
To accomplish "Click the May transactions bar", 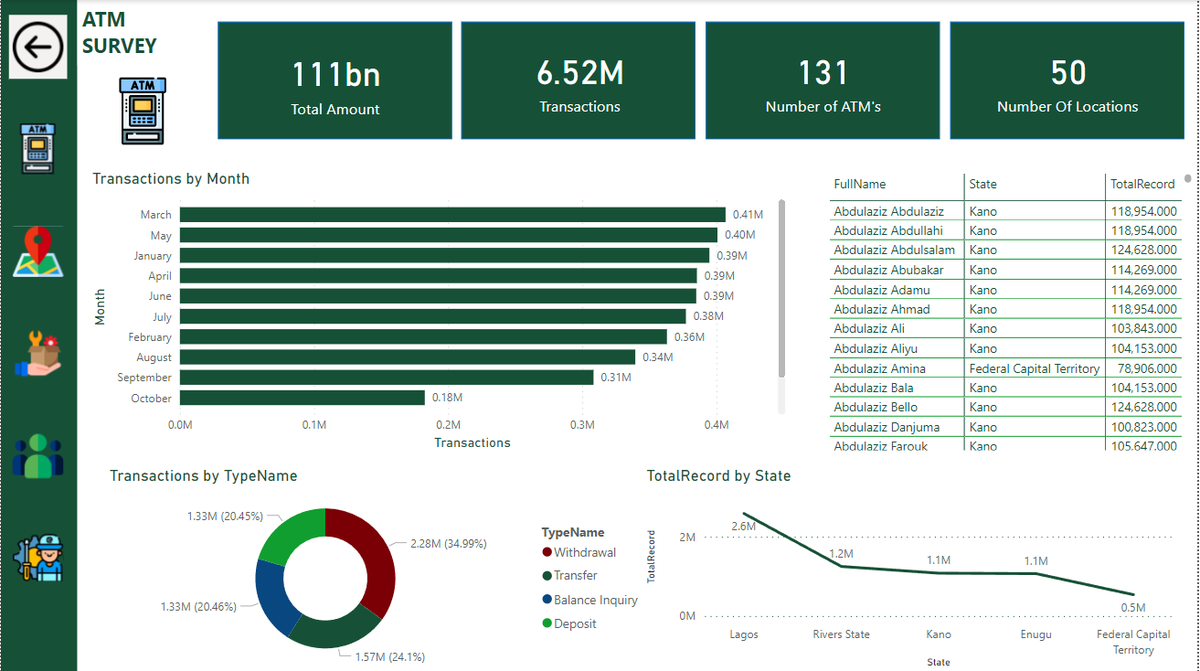I will (x=449, y=235).
